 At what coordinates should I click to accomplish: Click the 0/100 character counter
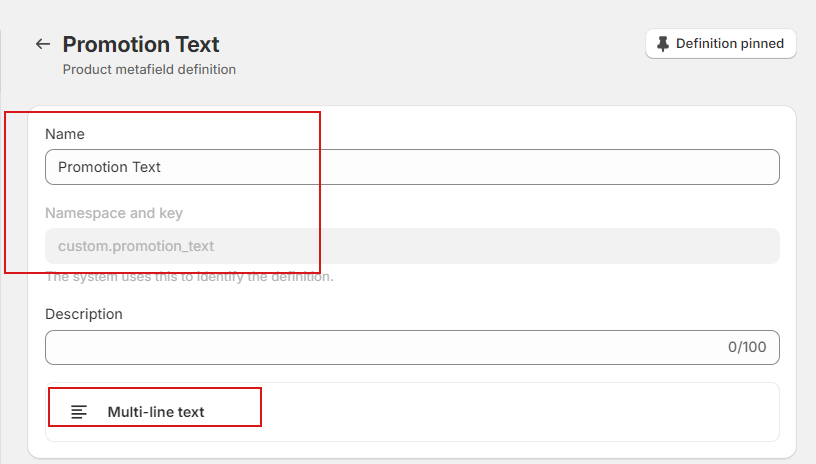click(x=746, y=348)
